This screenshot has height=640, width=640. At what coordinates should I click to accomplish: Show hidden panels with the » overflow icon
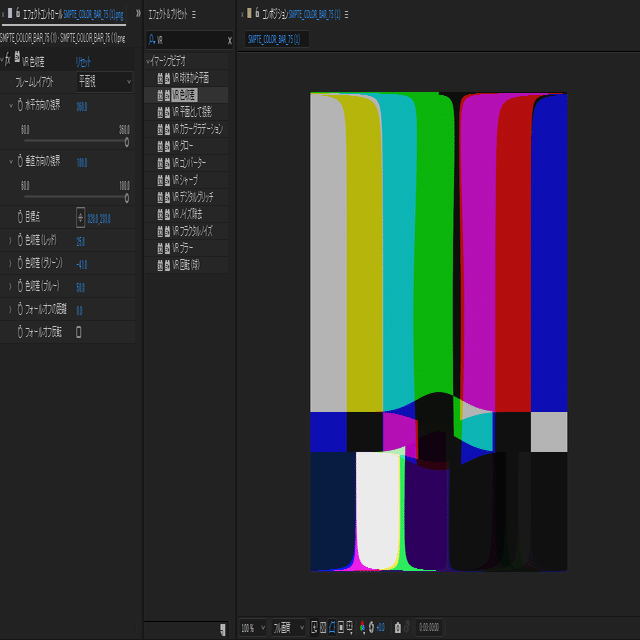[138, 13]
